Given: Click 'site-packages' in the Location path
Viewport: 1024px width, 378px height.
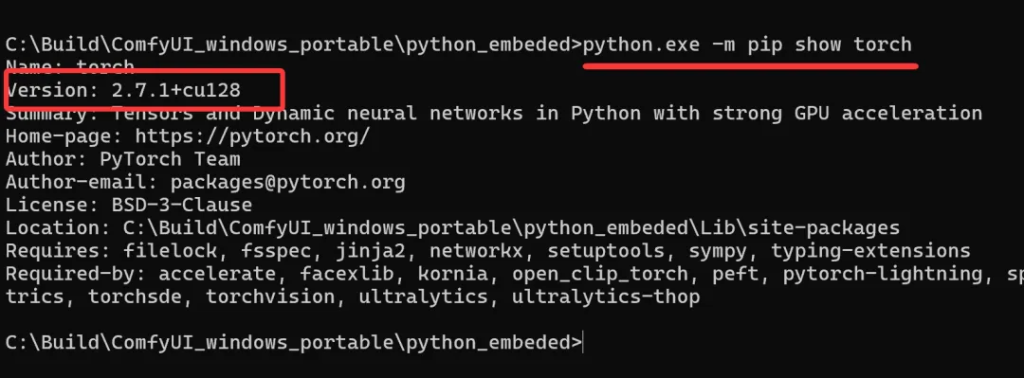Looking at the screenshot, I should click(824, 228).
